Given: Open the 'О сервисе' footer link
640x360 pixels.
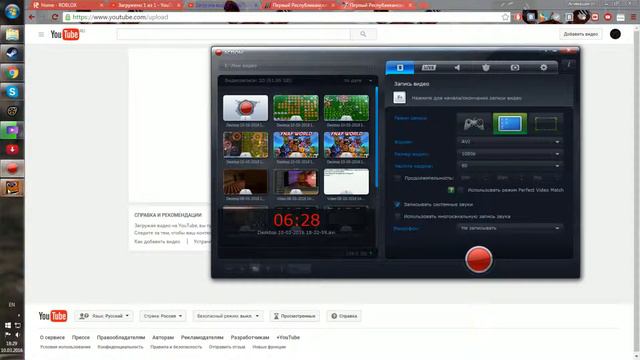Looking at the screenshot, I should point(52,338).
